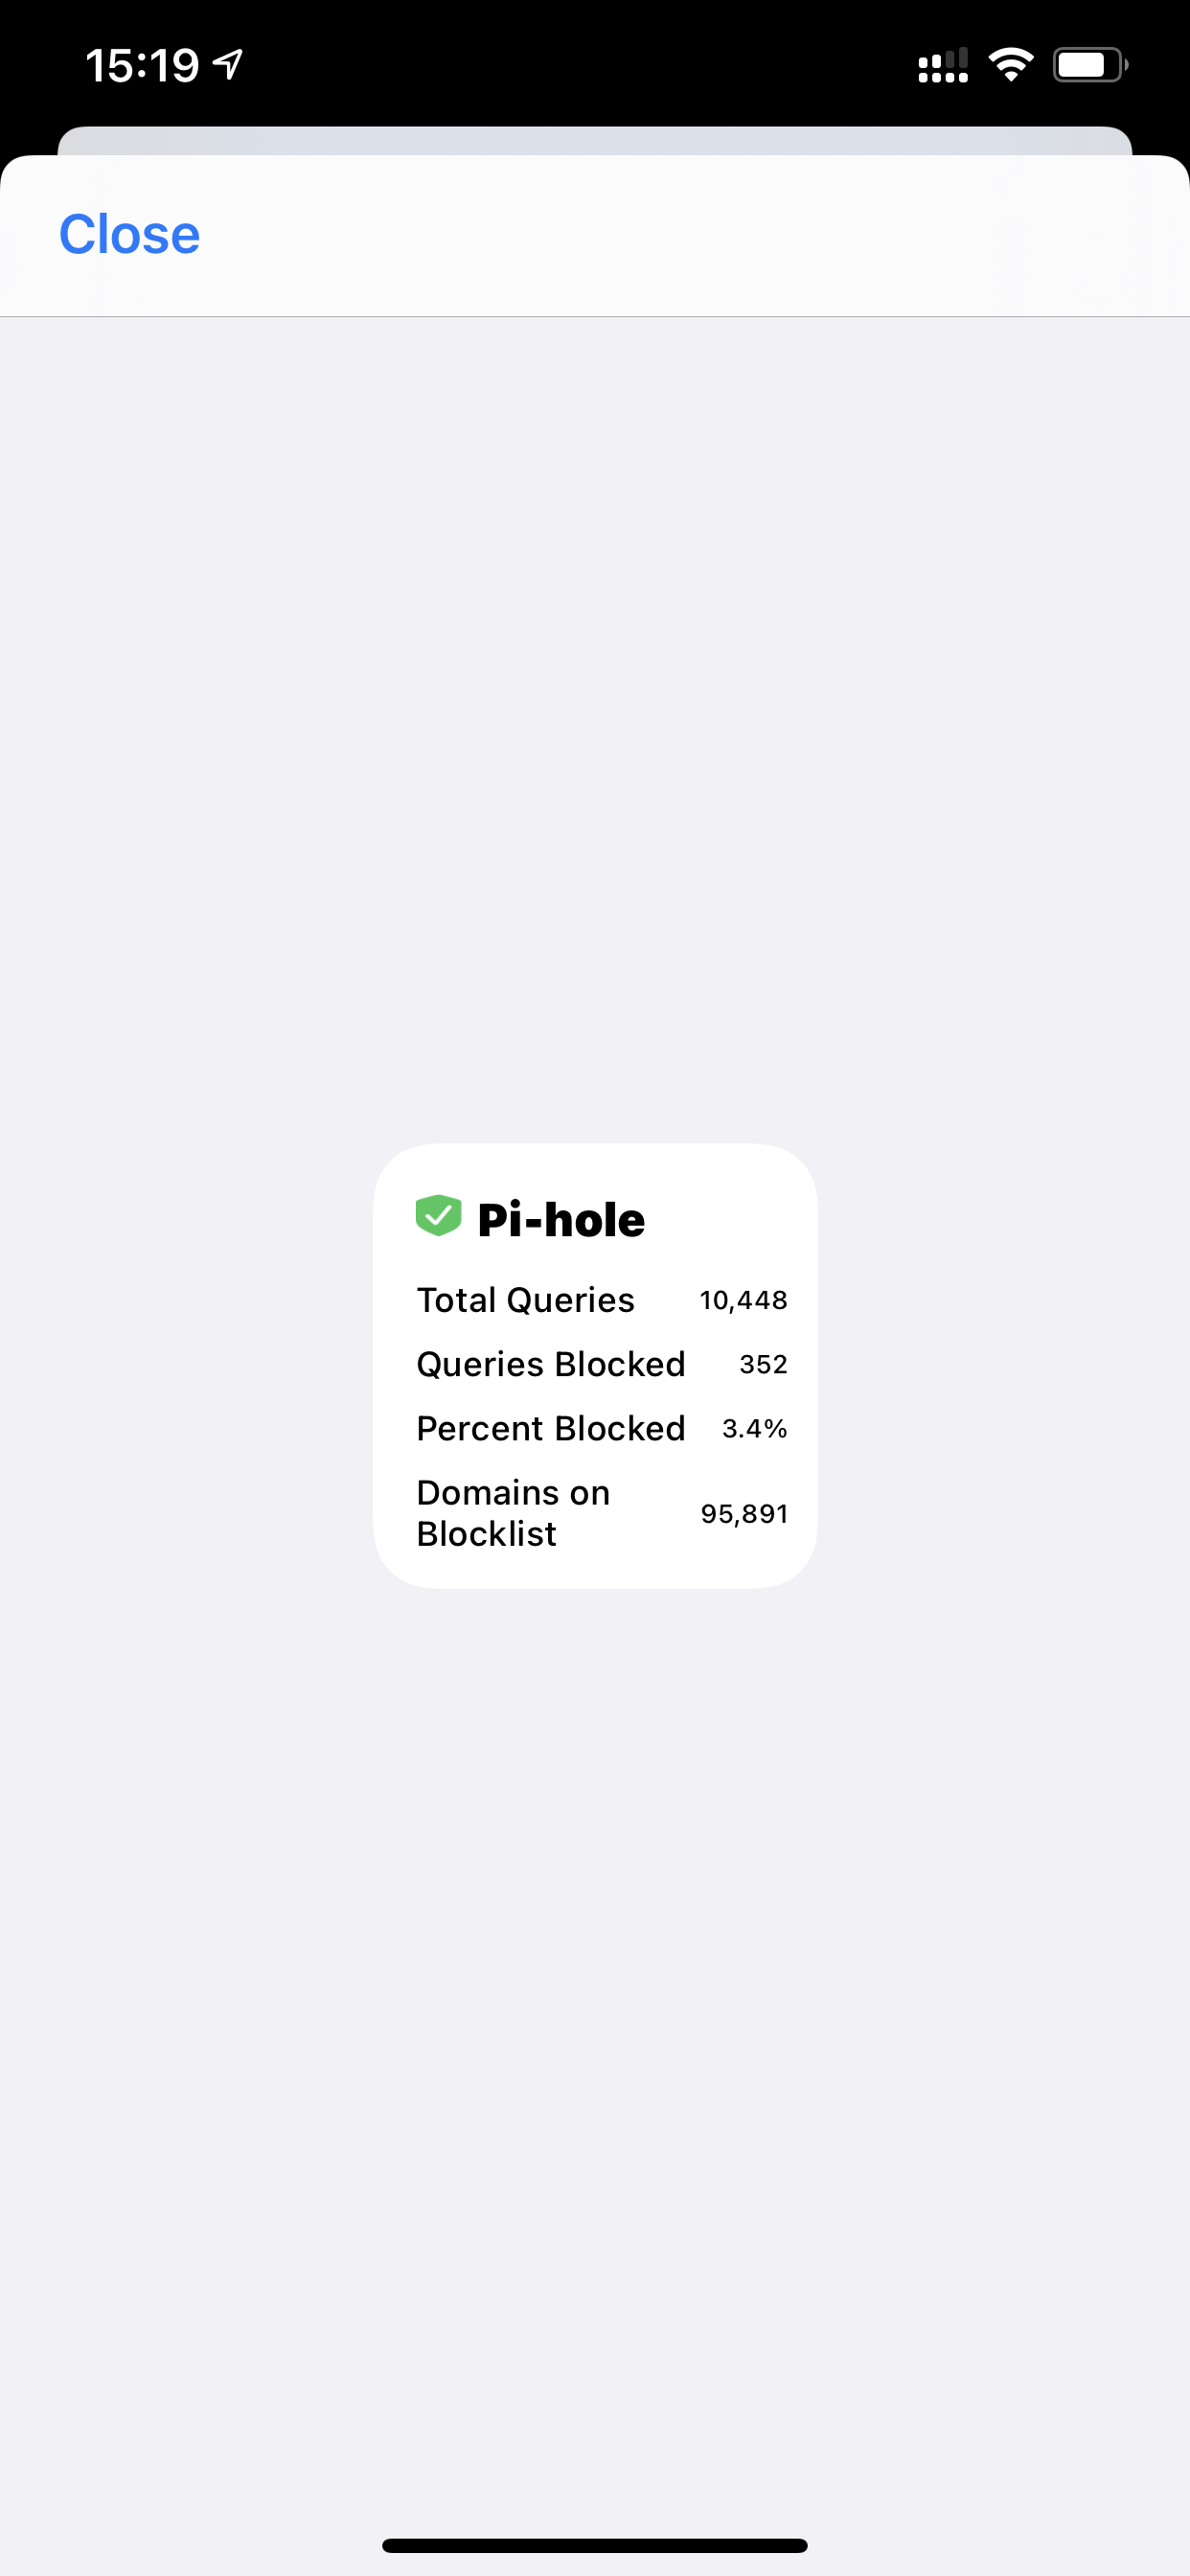This screenshot has height=2576, width=1190.
Task: Tap empty area below the widget
Action: (594, 2000)
